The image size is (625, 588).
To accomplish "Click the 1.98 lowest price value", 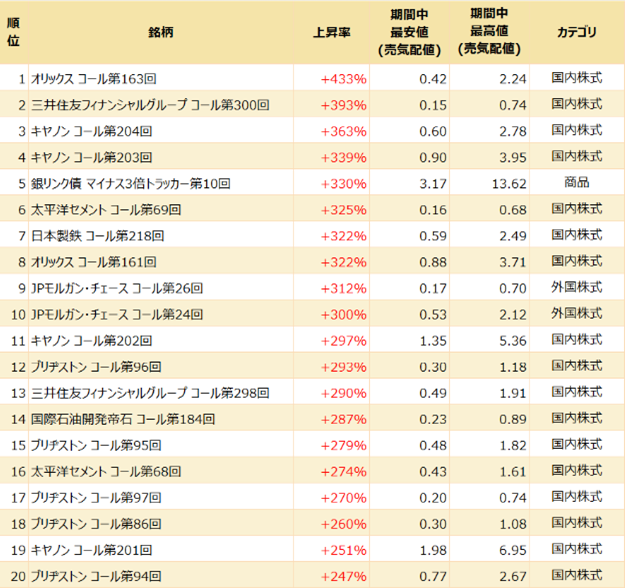I will pos(433,550).
